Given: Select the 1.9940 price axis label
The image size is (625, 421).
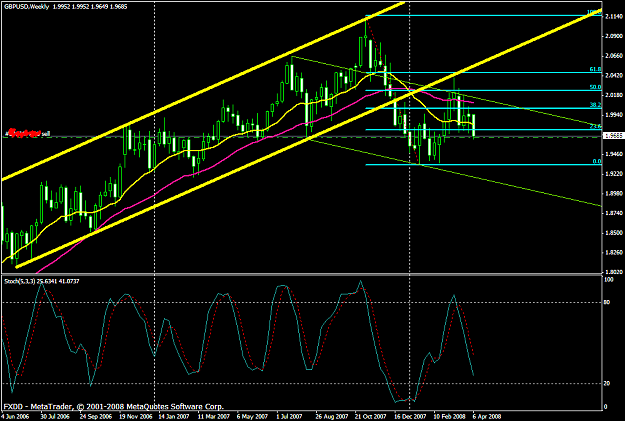Looking at the screenshot, I should coord(614,114).
